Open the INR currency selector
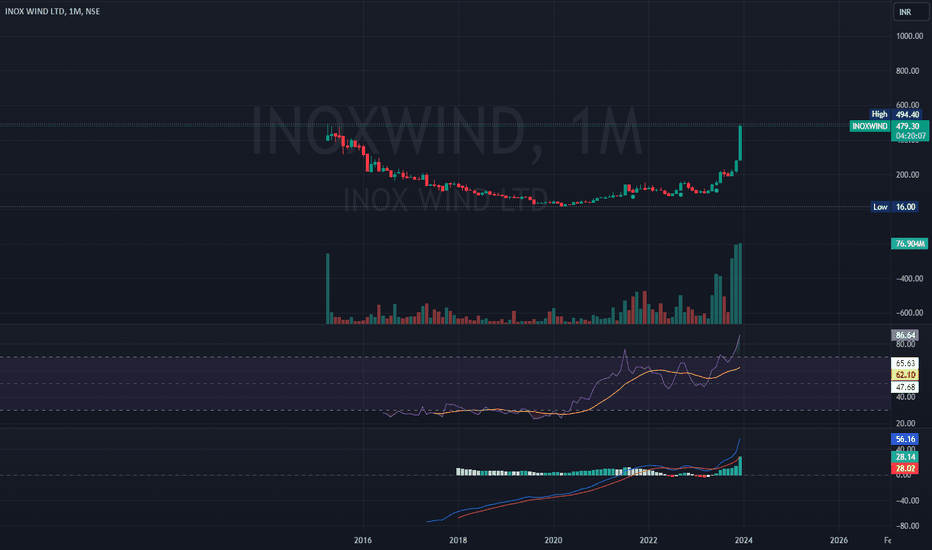 click(x=910, y=12)
